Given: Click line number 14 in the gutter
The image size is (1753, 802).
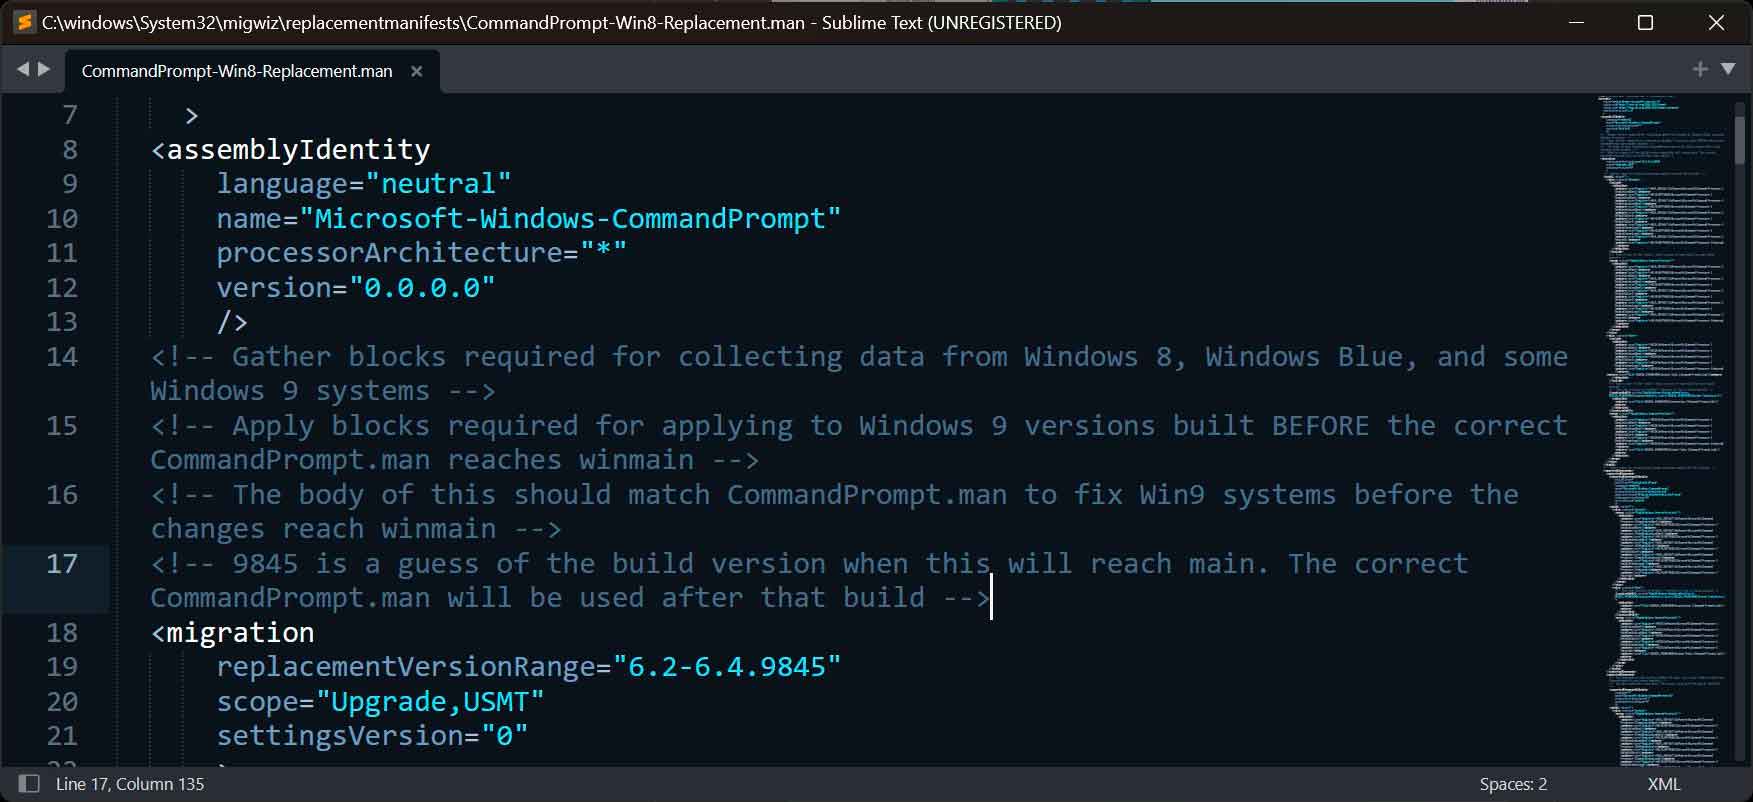Looking at the screenshot, I should click(62, 357).
